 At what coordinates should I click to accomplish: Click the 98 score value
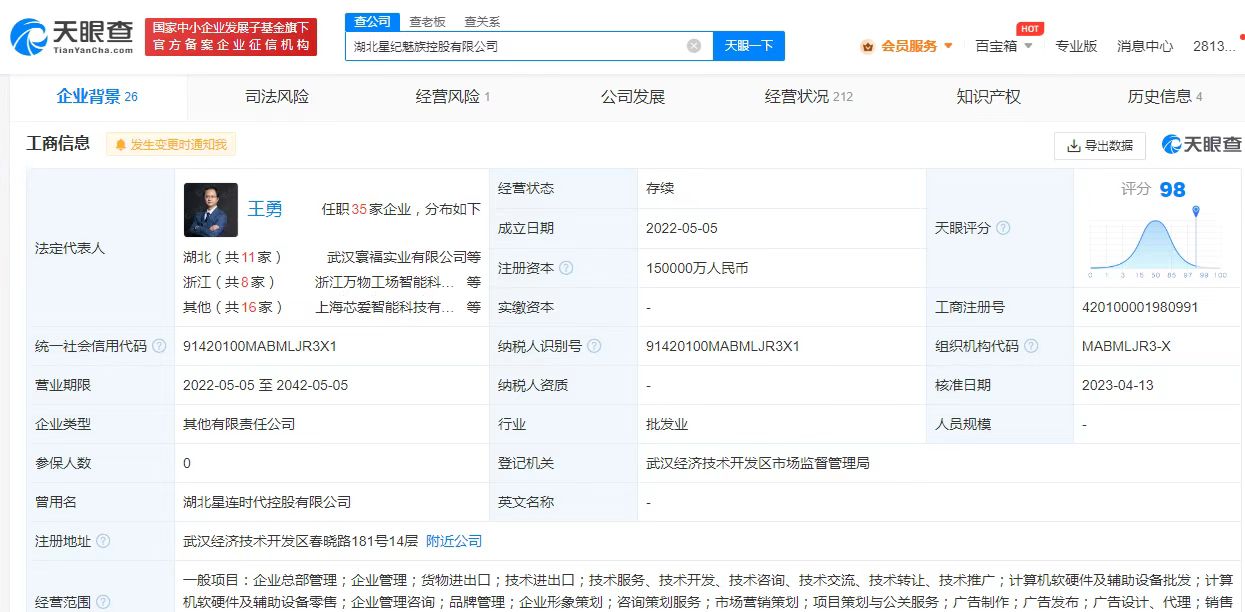point(1172,190)
